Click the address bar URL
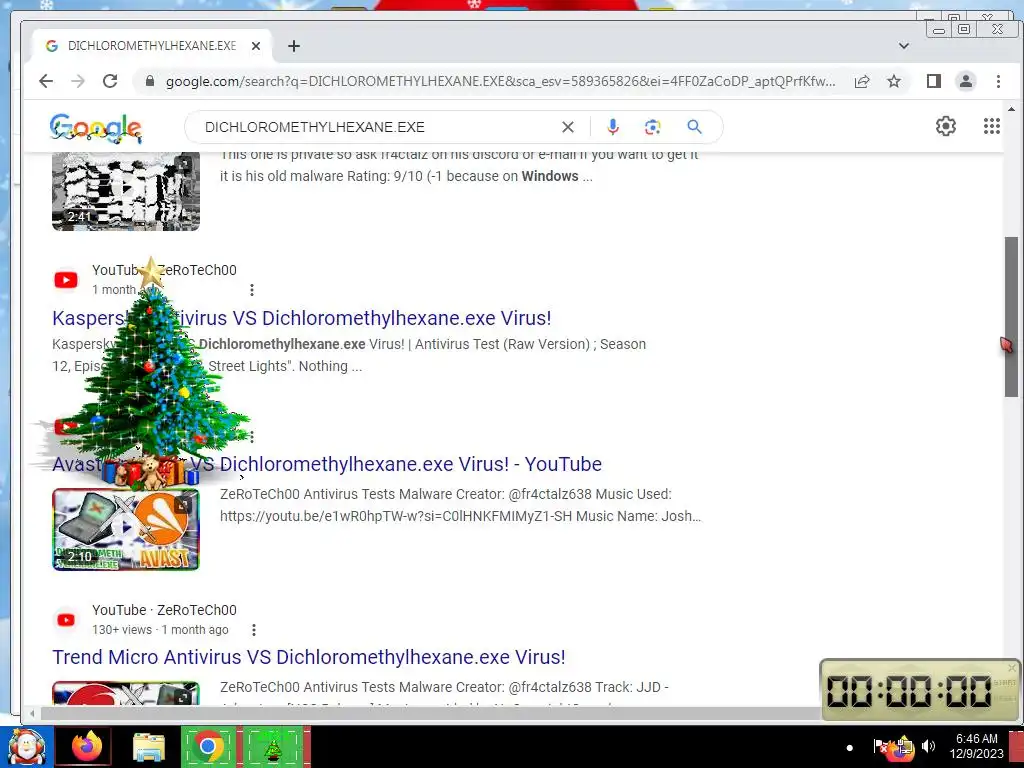1024x768 pixels. (500, 81)
